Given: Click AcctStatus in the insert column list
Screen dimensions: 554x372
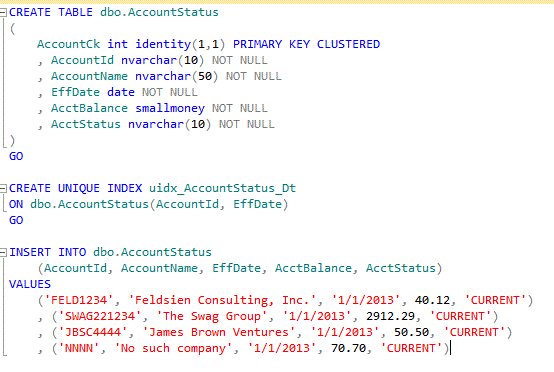Looking at the screenshot, I should tap(400, 268).
